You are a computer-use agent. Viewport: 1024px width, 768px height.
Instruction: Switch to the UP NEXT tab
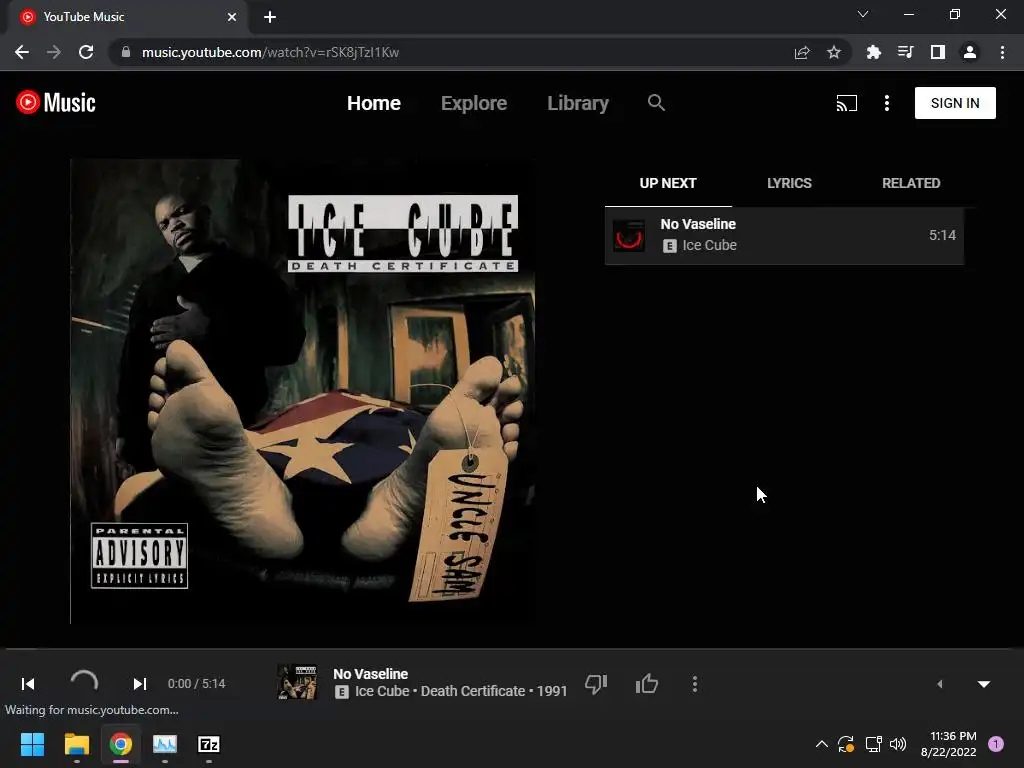[667, 184]
